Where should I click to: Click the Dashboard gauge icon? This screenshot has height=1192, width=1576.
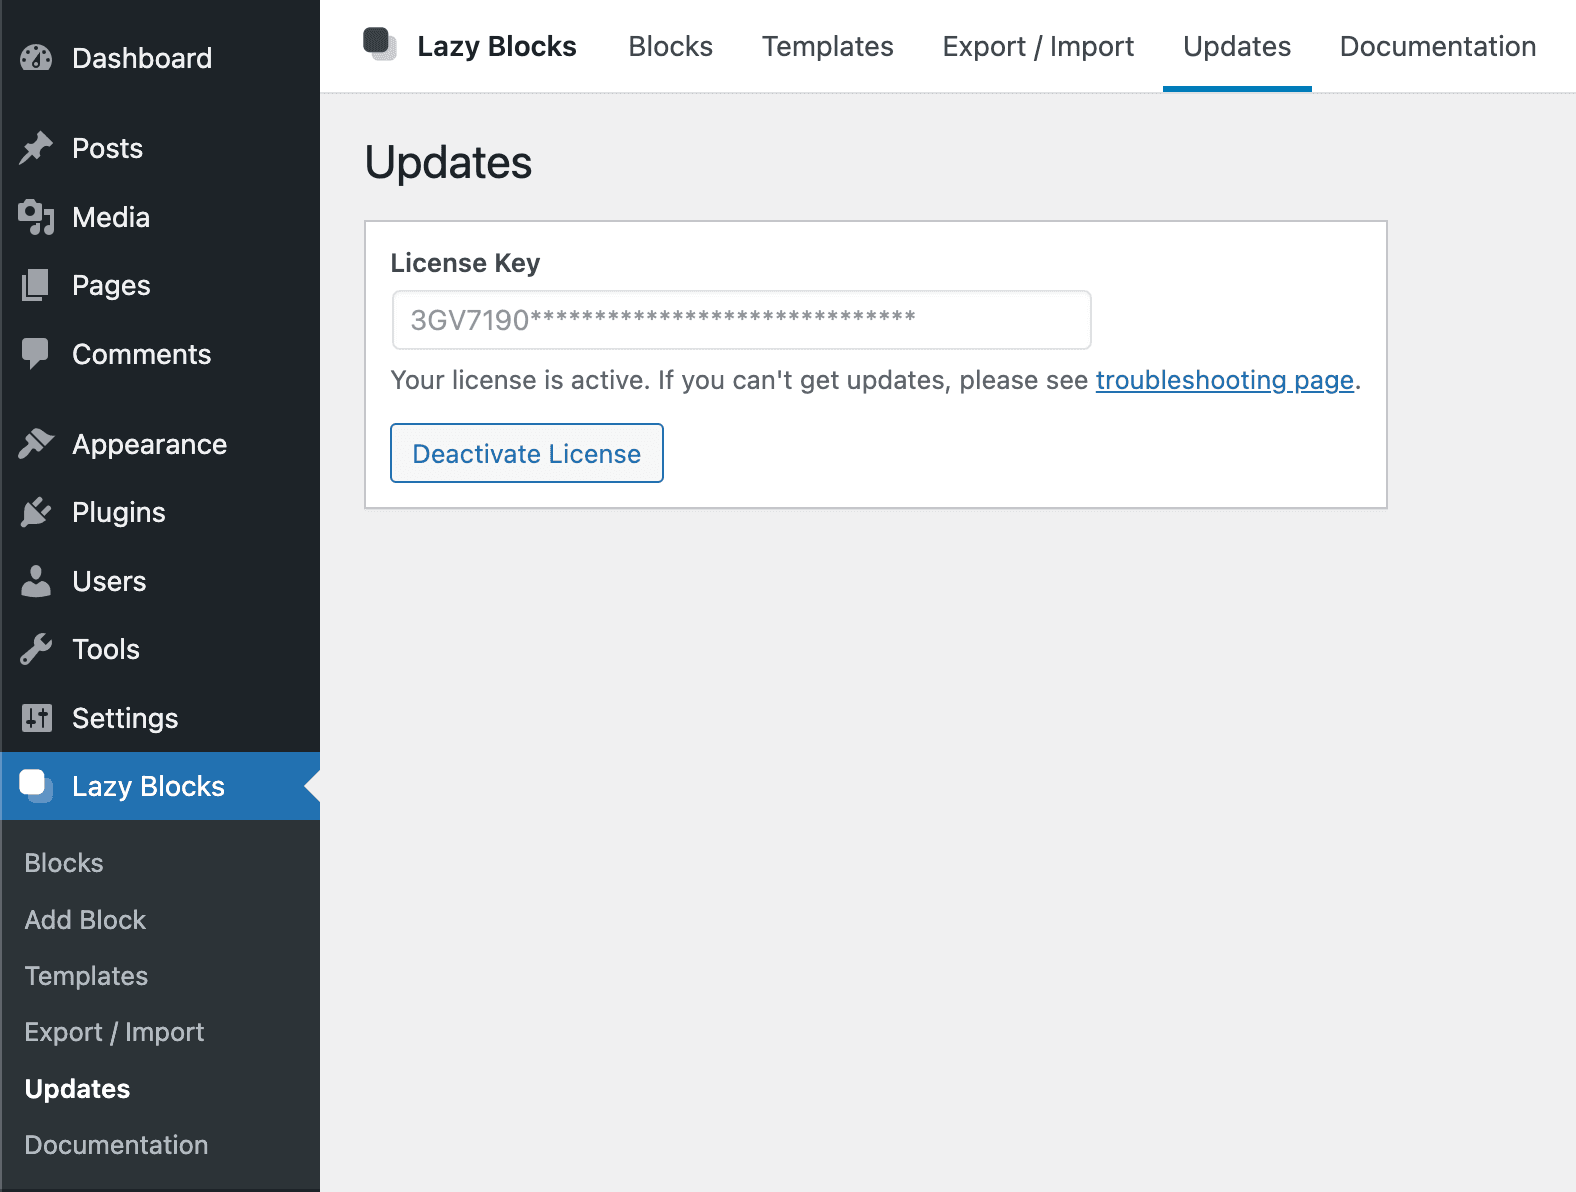tap(36, 58)
